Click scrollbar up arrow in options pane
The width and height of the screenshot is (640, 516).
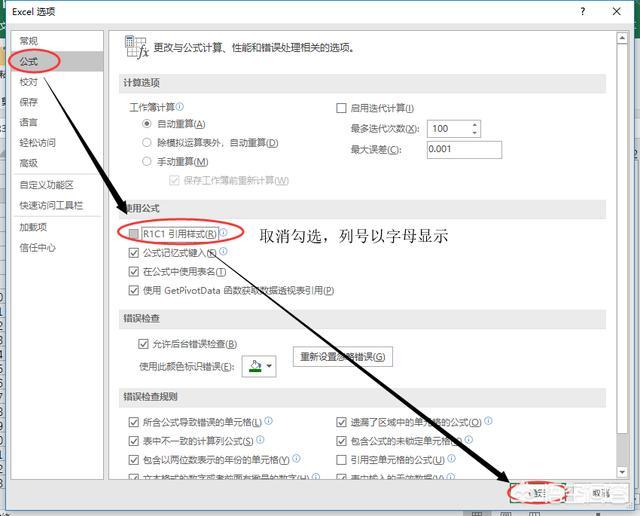tap(622, 38)
